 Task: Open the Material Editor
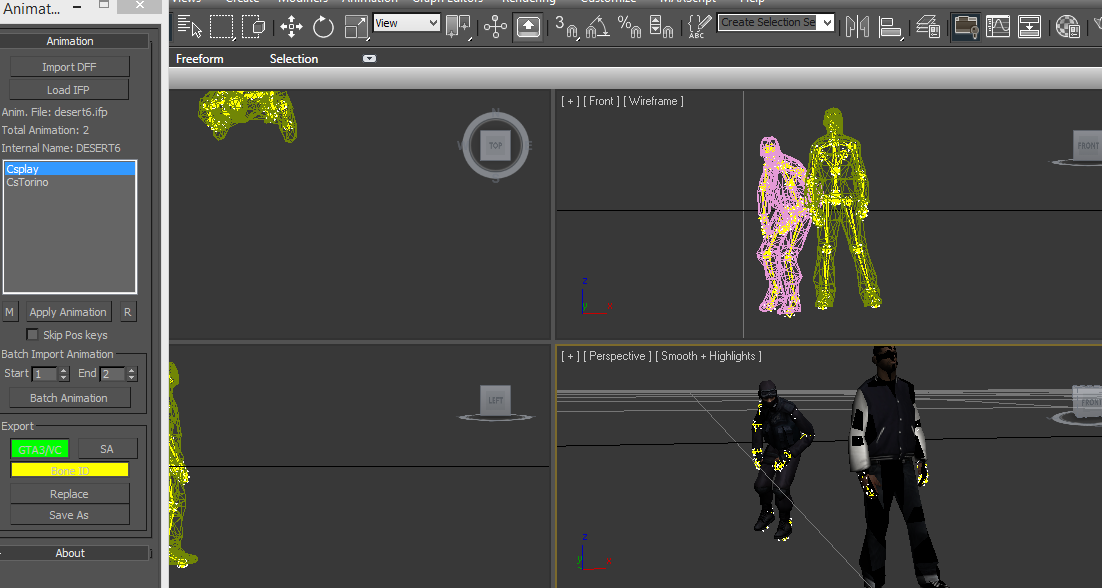1068,27
